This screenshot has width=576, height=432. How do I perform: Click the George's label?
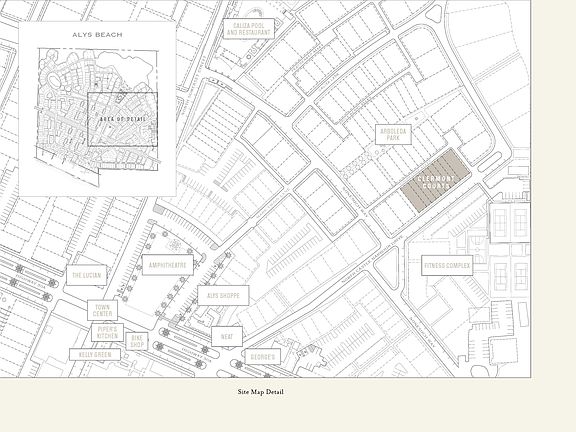[263, 357]
